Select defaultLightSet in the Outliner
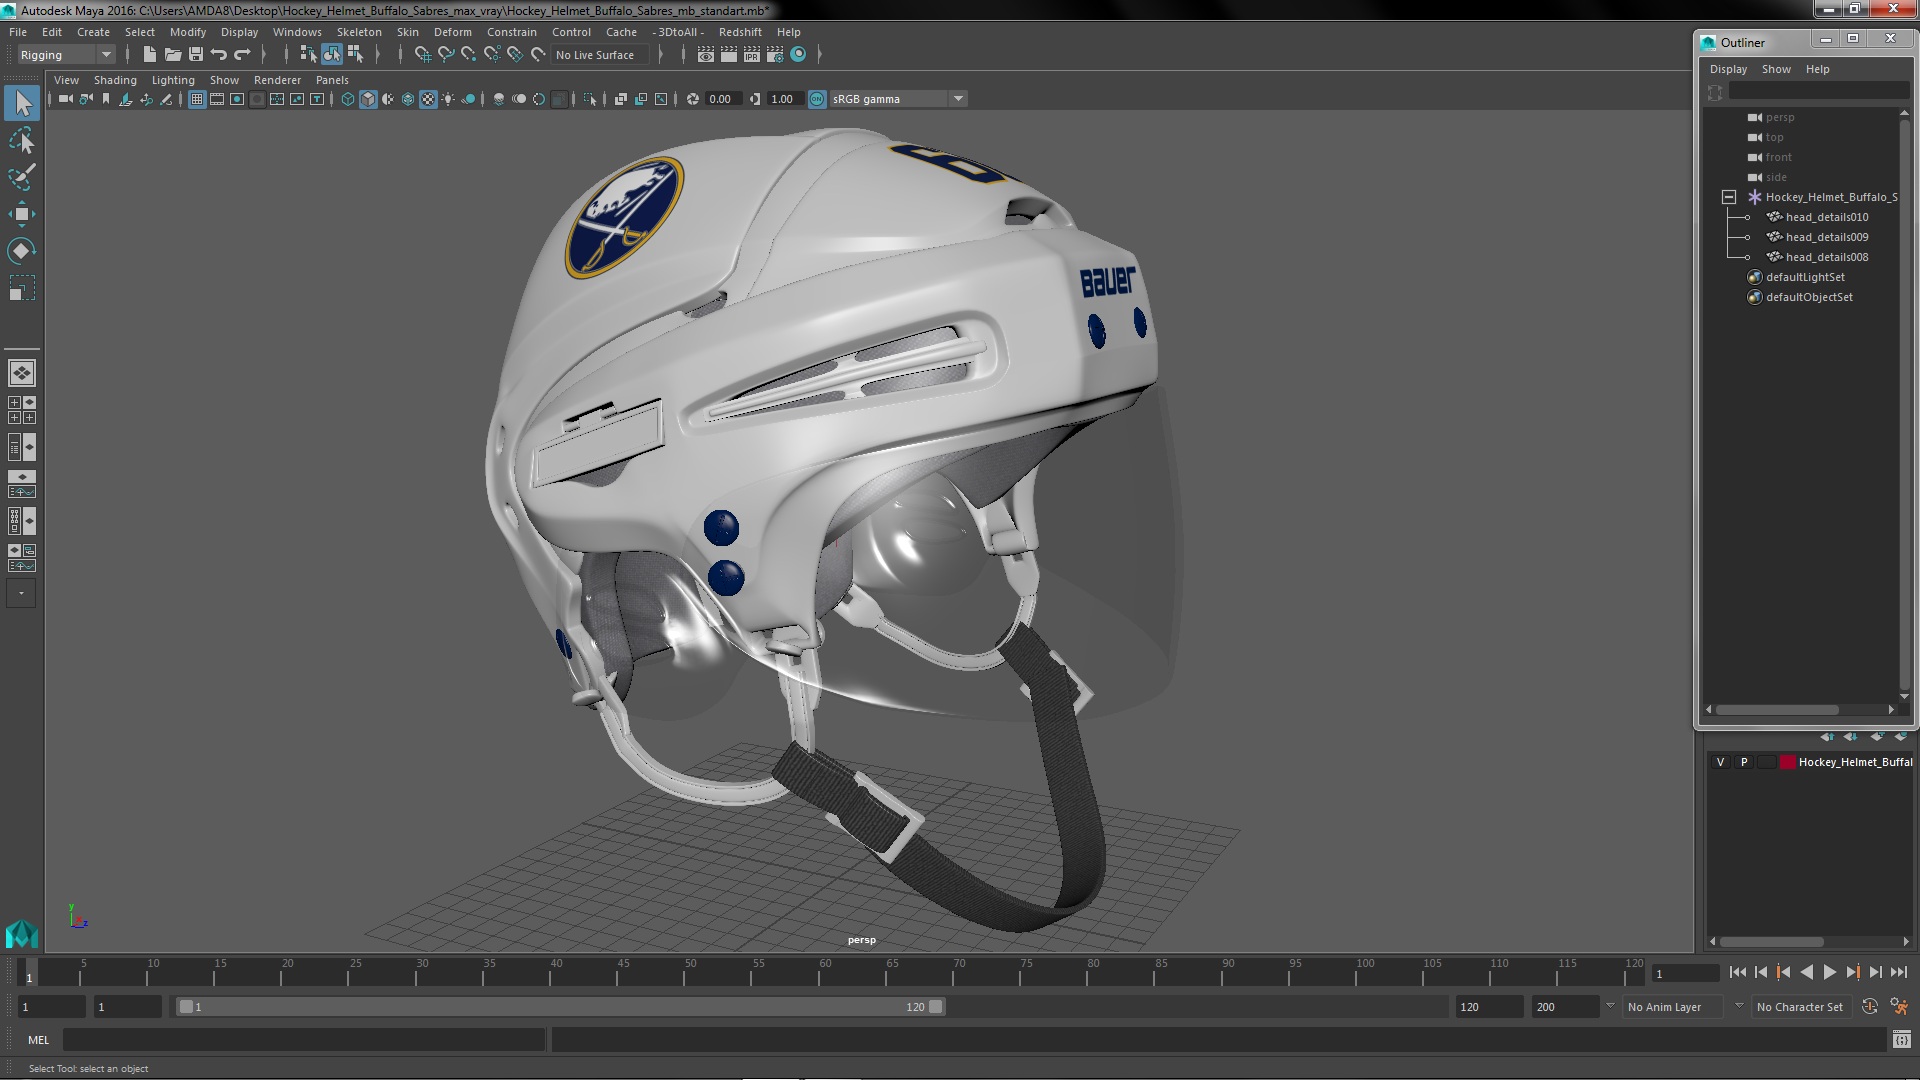This screenshot has width=1920, height=1080. [1805, 277]
